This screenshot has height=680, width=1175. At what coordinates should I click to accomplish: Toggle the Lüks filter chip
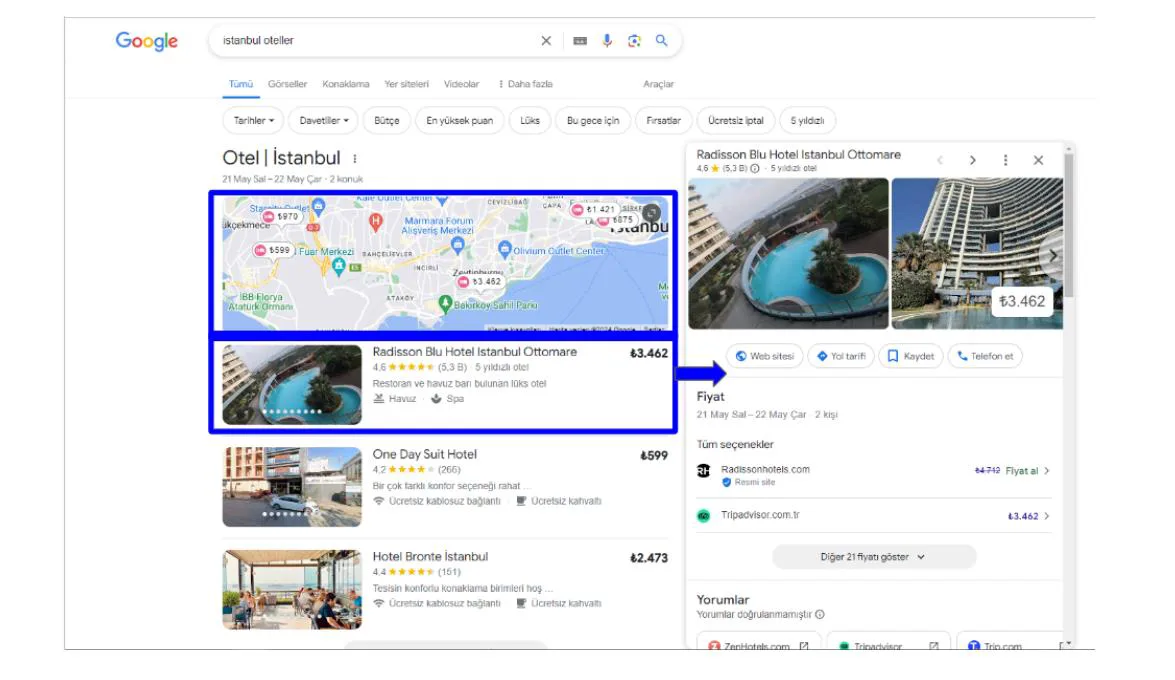coord(530,121)
